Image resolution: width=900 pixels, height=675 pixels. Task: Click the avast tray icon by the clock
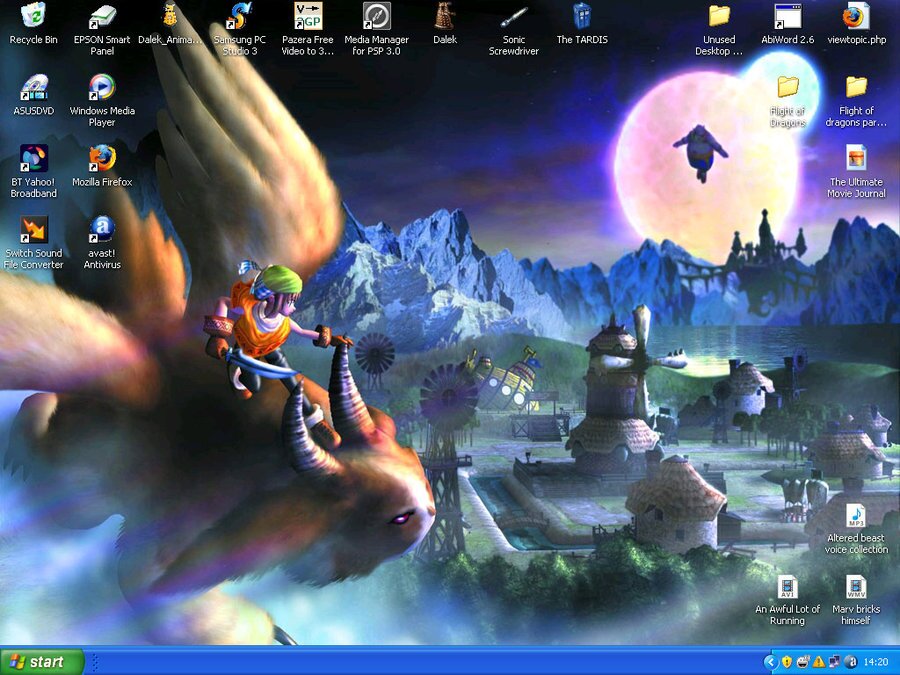(851, 662)
